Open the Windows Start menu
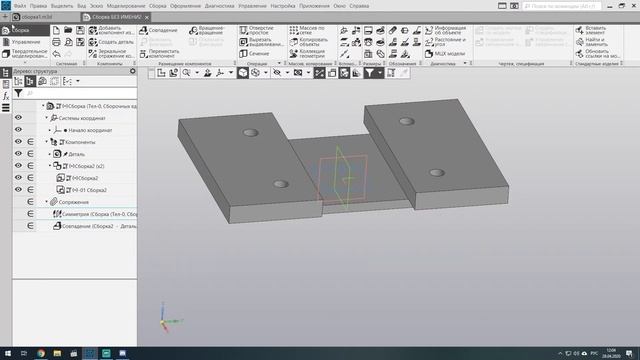This screenshot has height=360, width=640. pos(7,353)
